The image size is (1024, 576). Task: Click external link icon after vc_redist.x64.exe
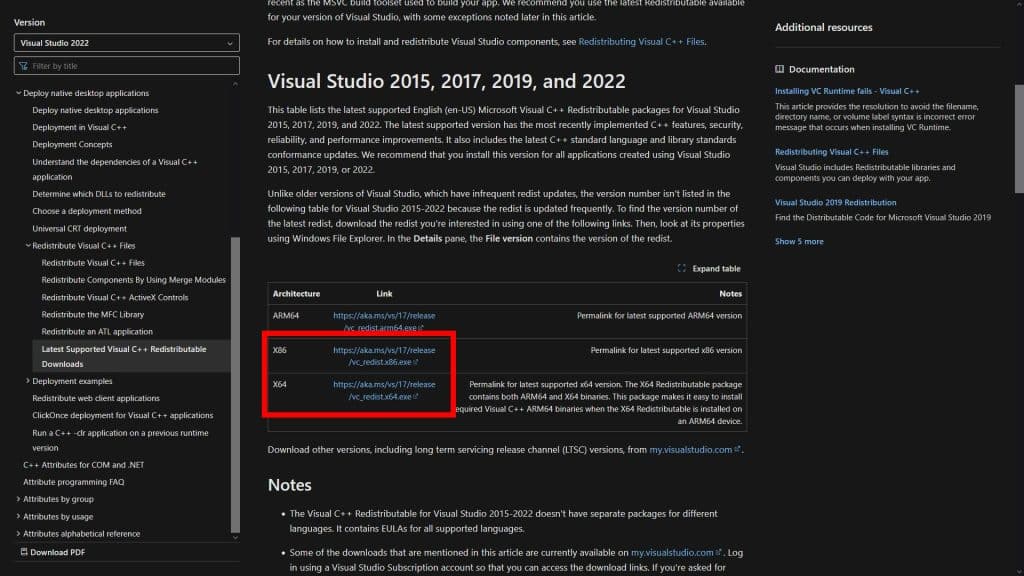coord(415,396)
